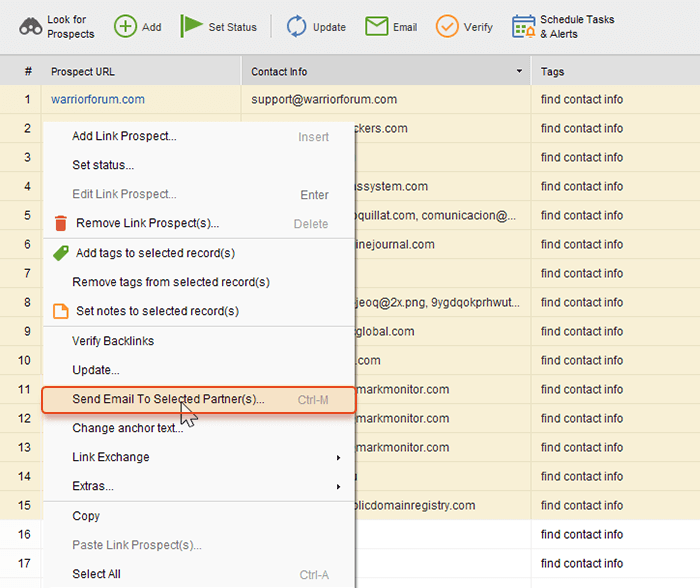Click the Schedule Tasks & Alerts calendar icon
Image resolution: width=700 pixels, height=588 pixels.
tap(524, 26)
